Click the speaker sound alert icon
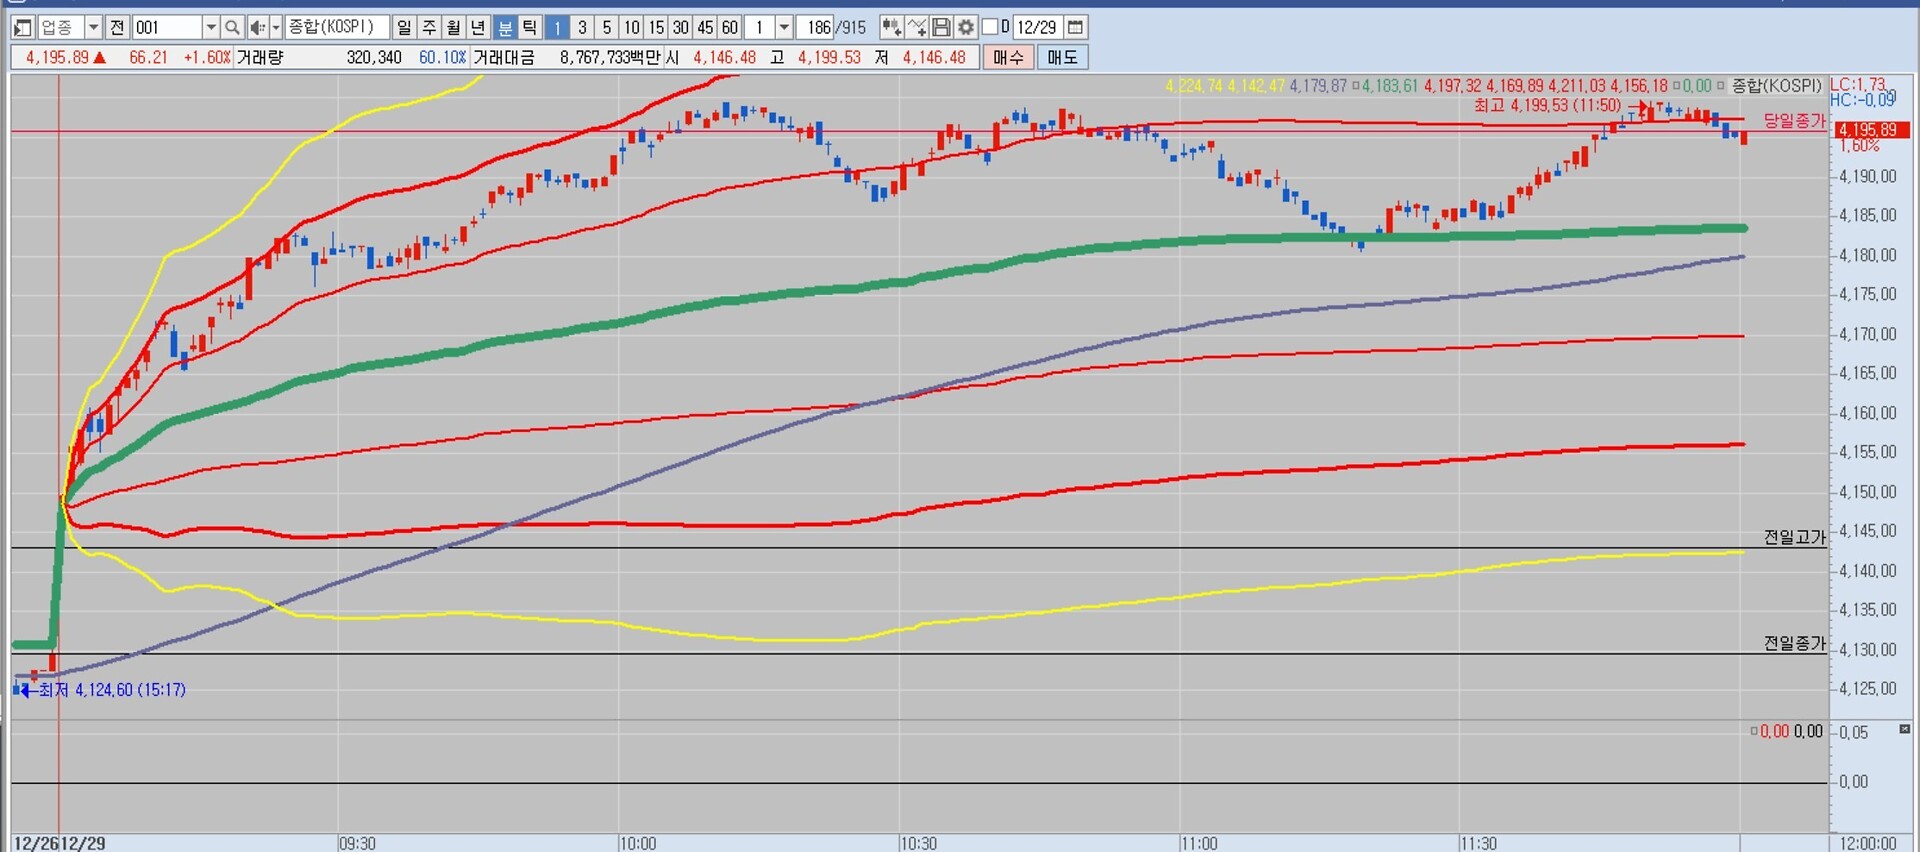This screenshot has height=852, width=1920. tap(258, 27)
